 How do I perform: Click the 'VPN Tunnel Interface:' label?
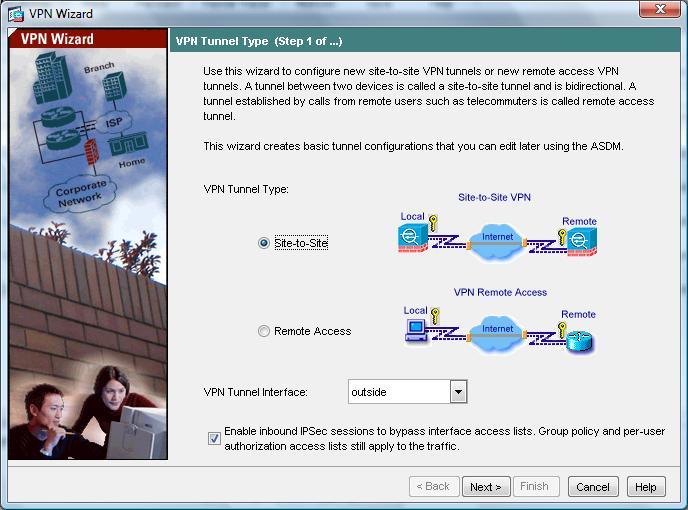[255, 392]
